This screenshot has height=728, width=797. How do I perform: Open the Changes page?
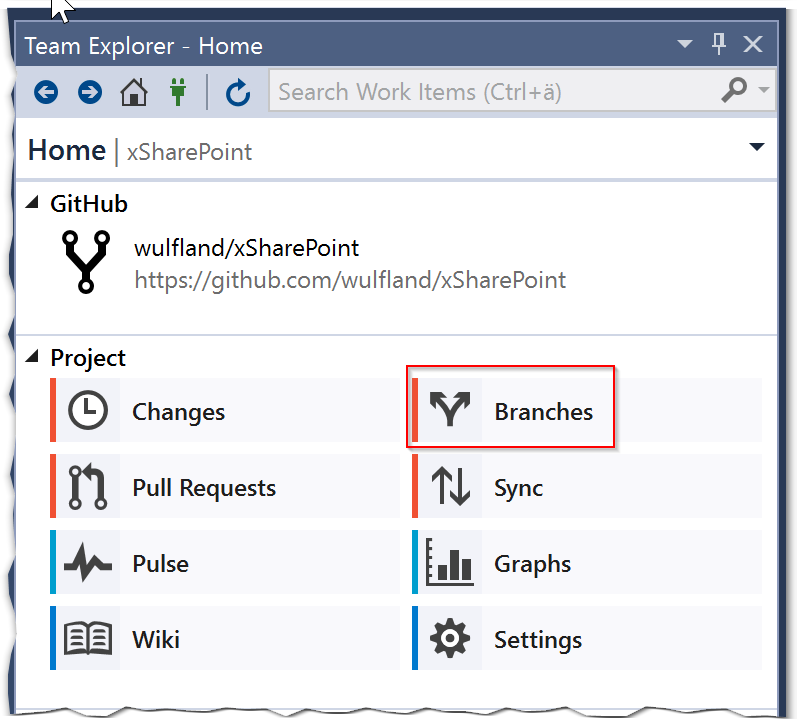click(x=178, y=411)
